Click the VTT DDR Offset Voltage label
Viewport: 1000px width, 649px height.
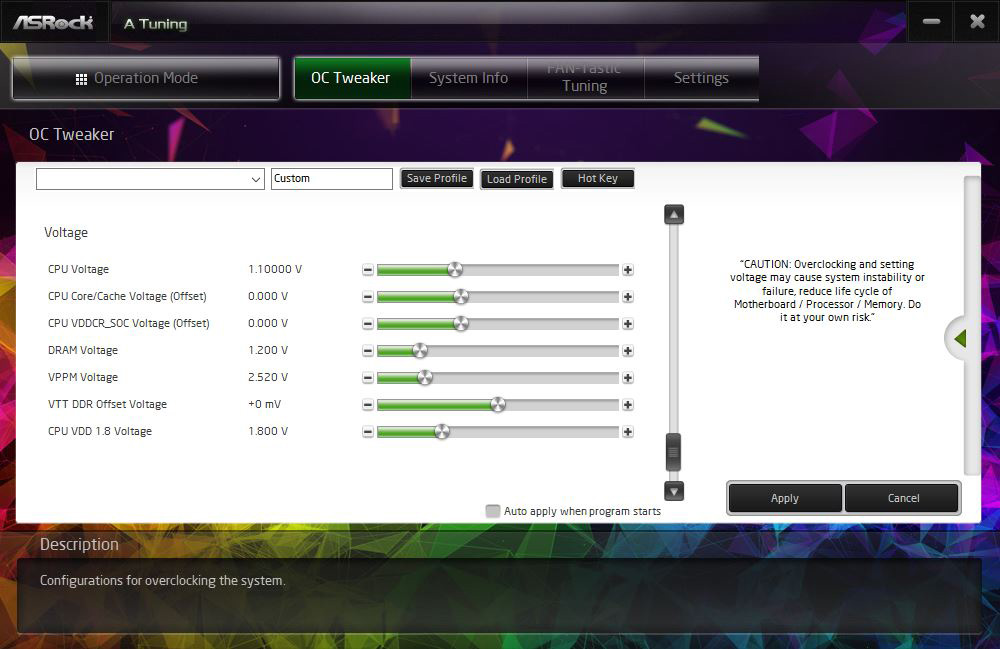107,404
